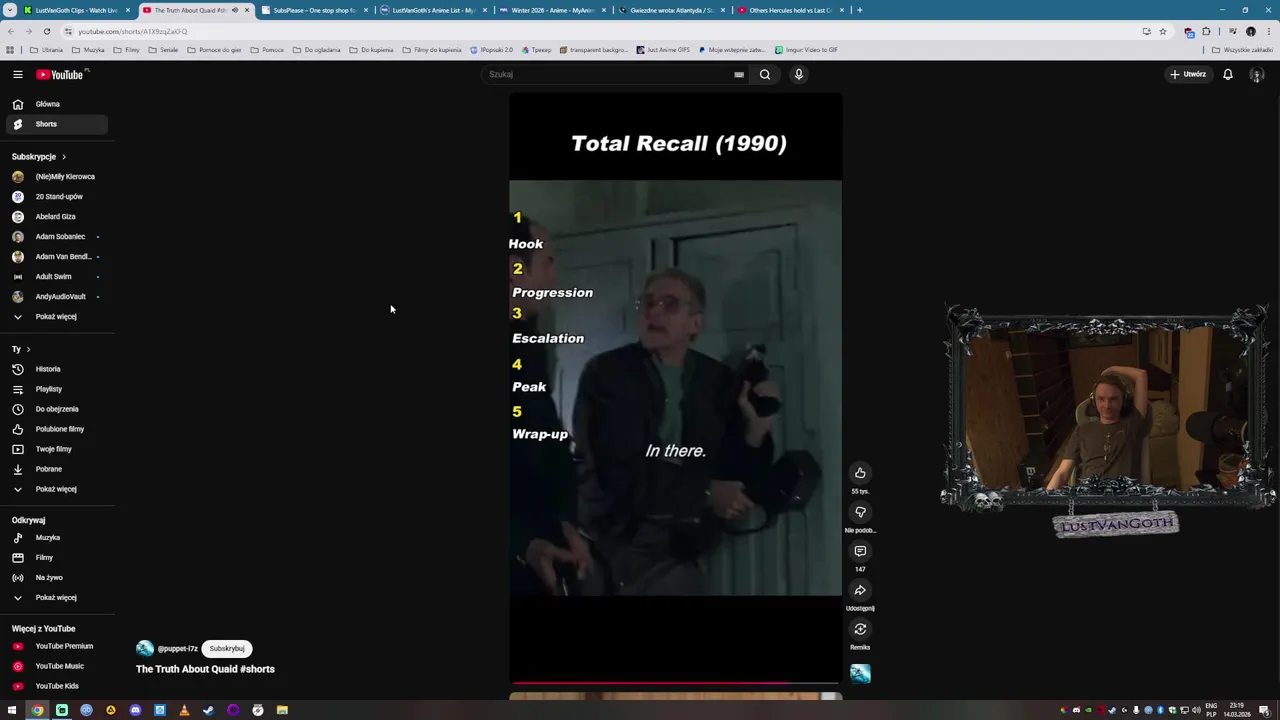
Task: Open YouTube Music link
Action: (56, 666)
